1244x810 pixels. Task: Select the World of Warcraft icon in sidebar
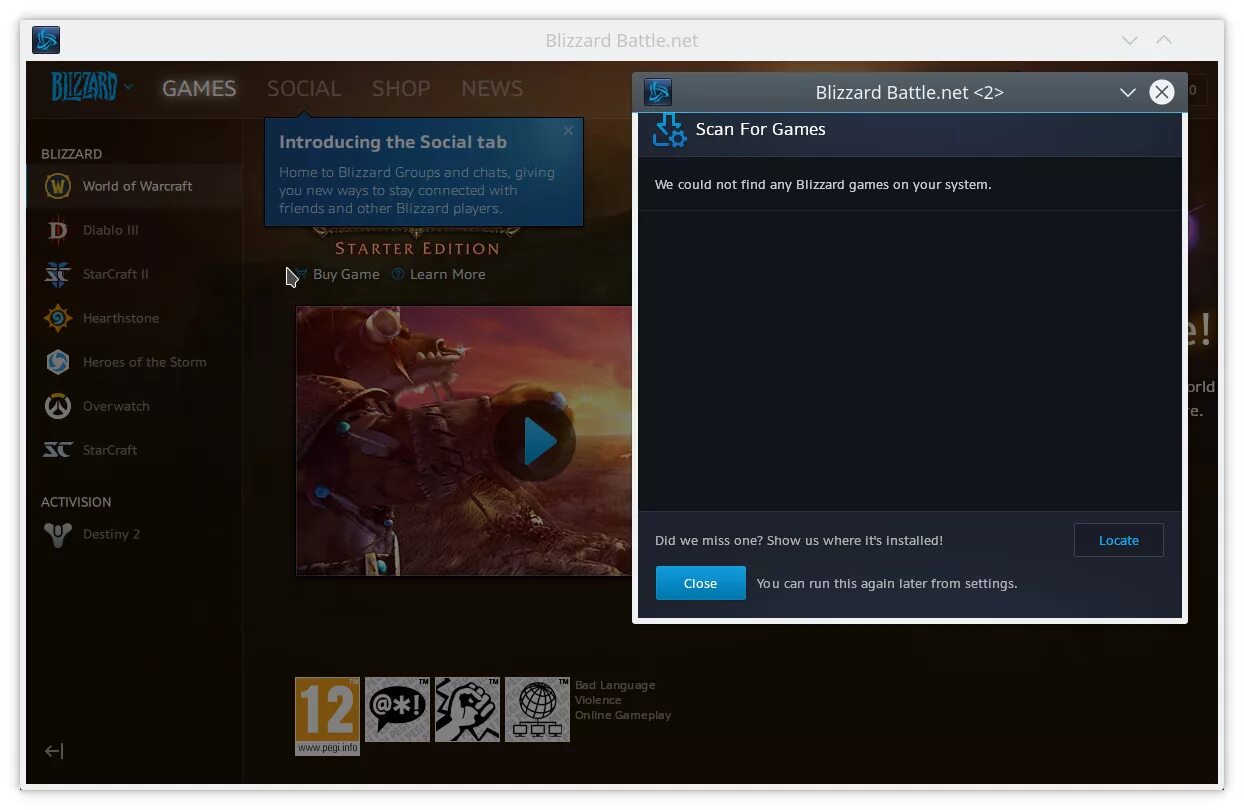(x=58, y=186)
